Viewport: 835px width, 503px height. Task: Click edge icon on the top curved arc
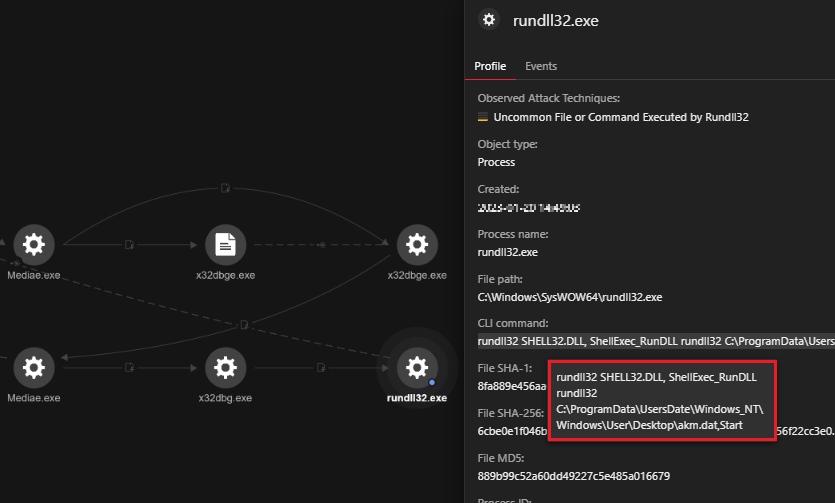click(x=225, y=187)
